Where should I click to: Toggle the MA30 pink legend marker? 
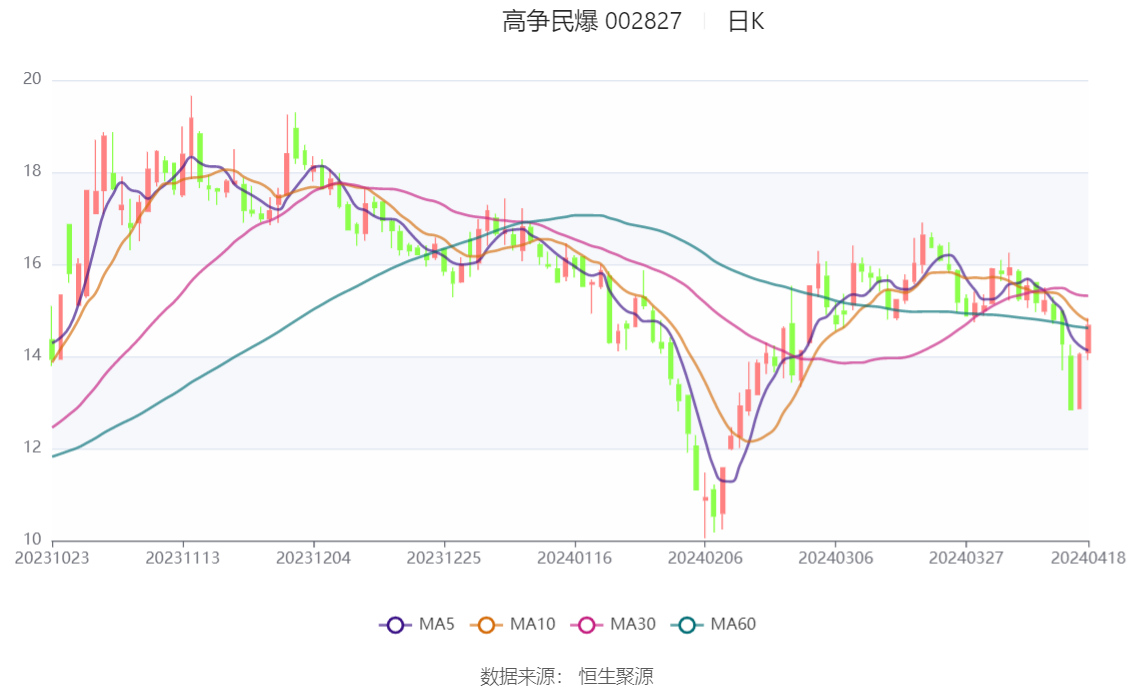tap(587, 625)
